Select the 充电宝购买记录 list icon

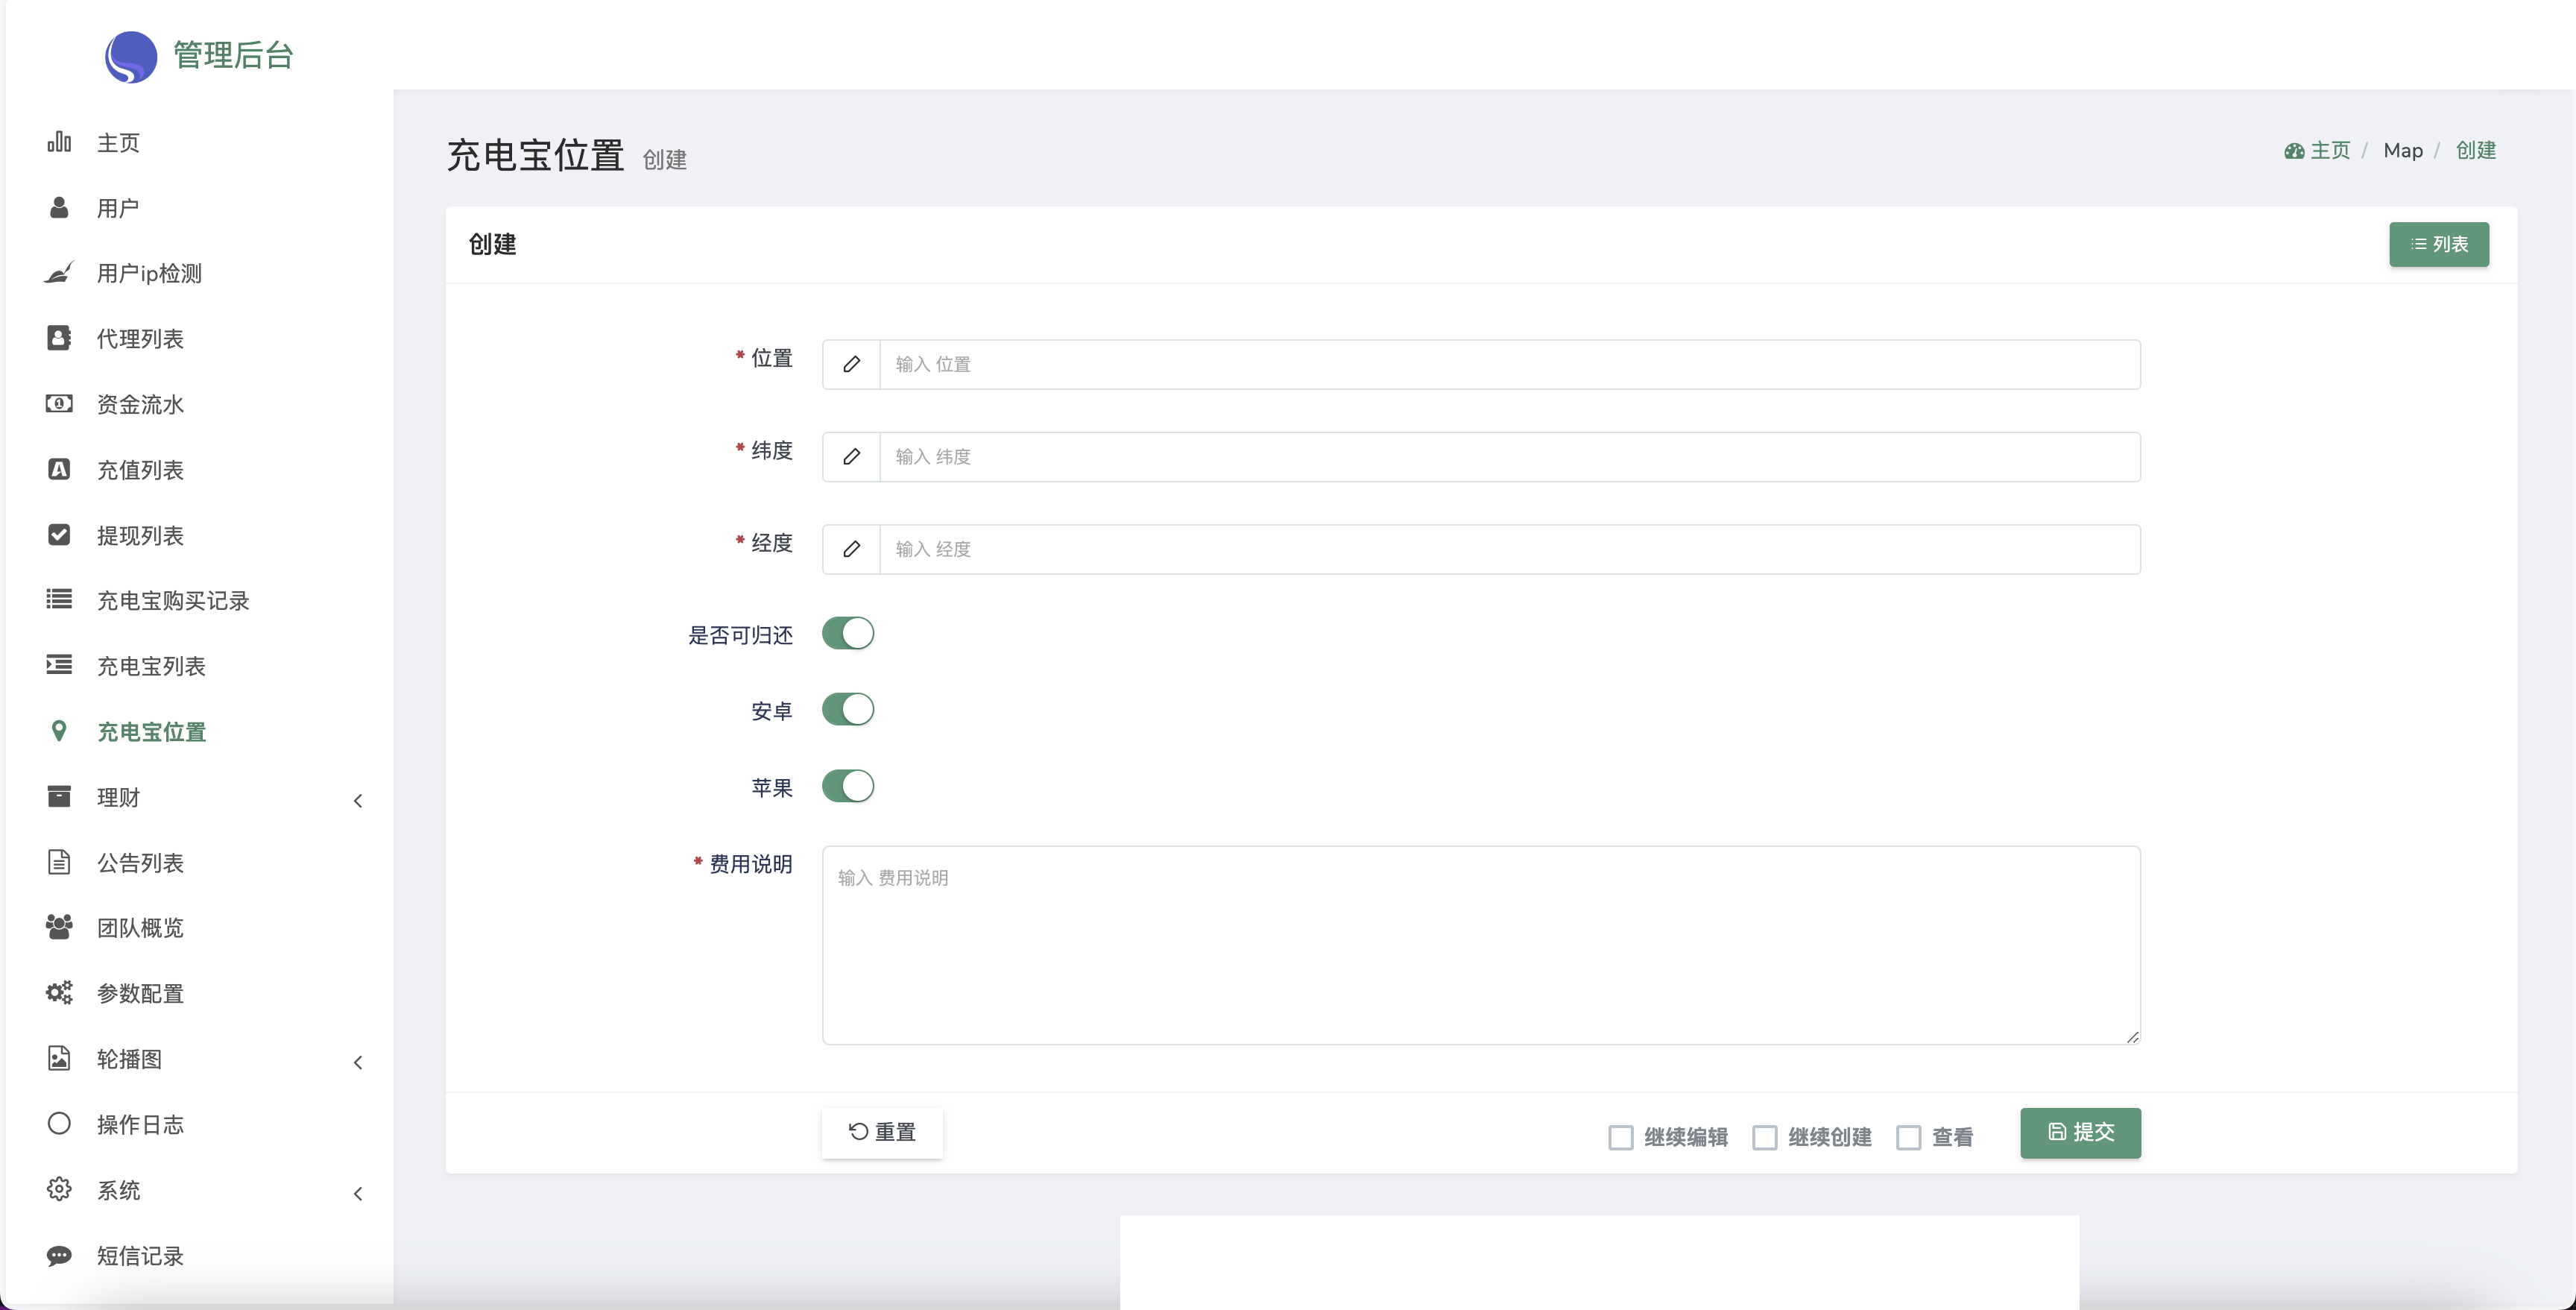(58, 600)
